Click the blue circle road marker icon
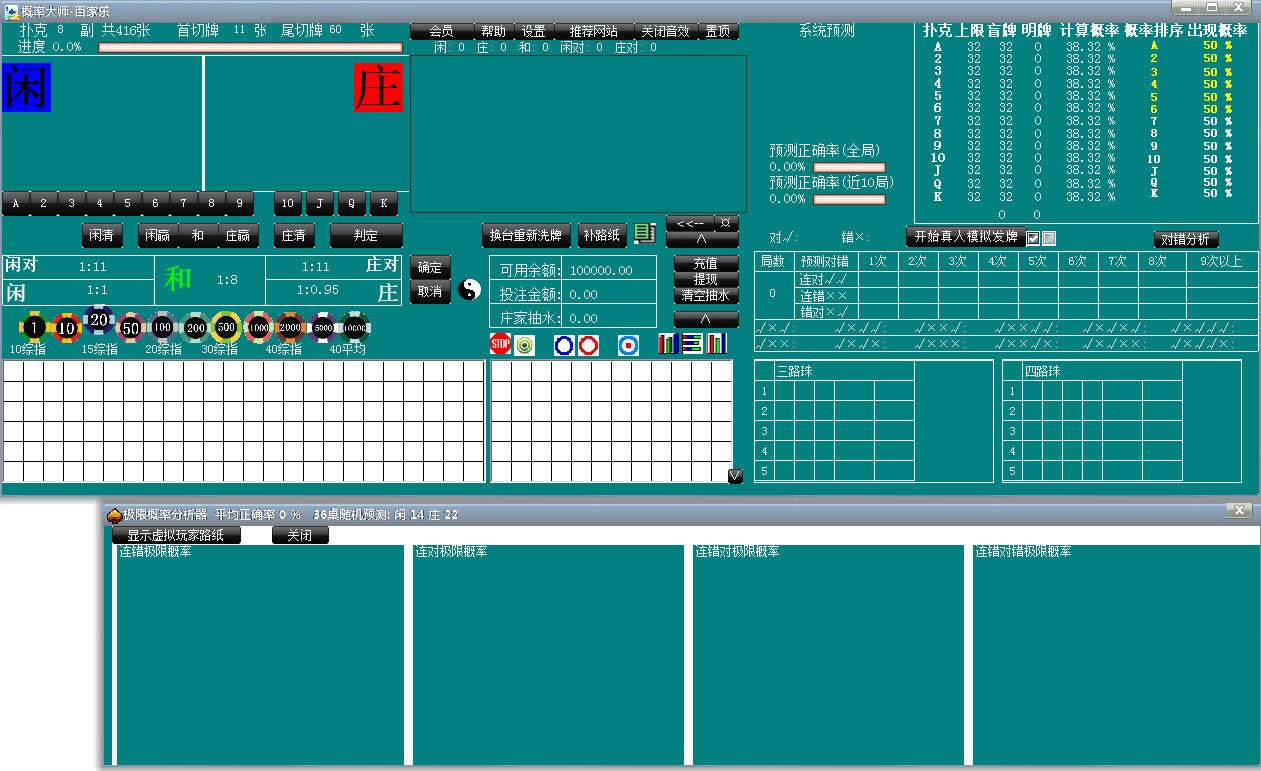 click(x=564, y=345)
